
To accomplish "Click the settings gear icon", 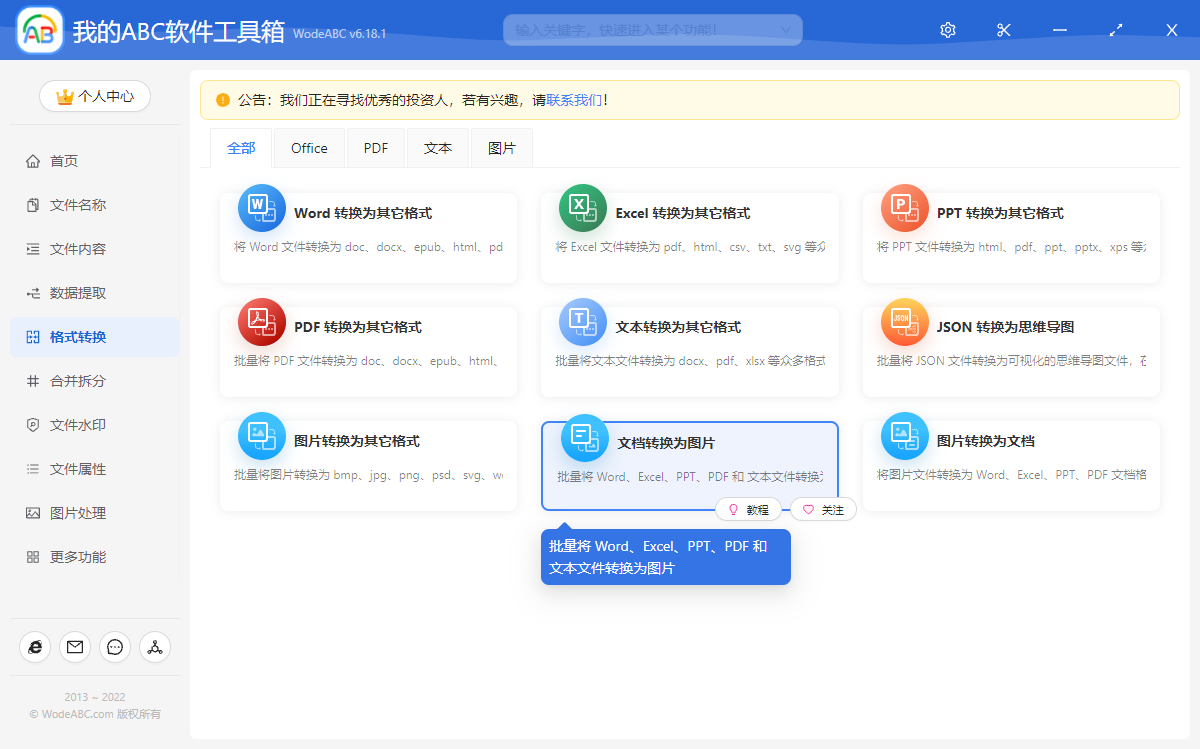I will pyautogui.click(x=947, y=30).
